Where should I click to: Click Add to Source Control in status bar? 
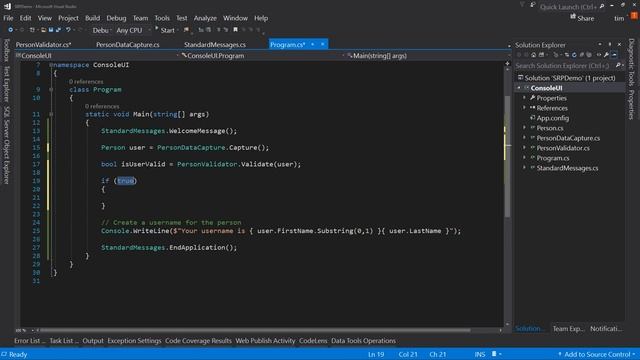click(x=597, y=354)
